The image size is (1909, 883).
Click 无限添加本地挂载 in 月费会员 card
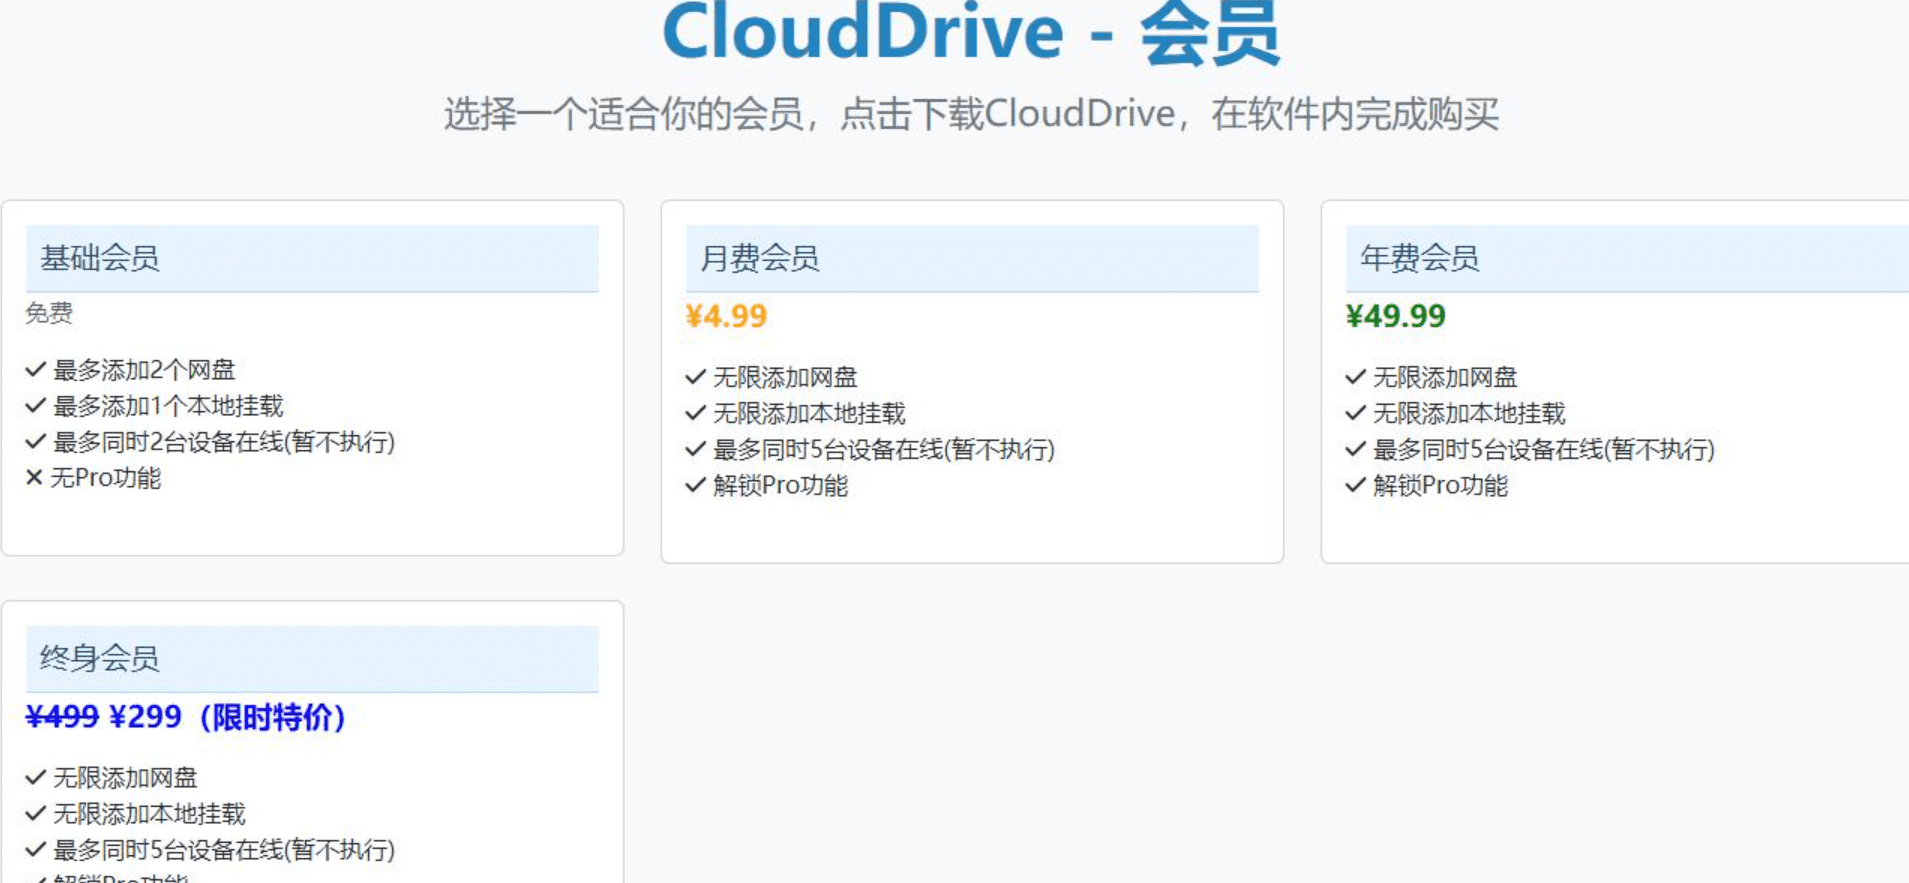[x=809, y=414]
